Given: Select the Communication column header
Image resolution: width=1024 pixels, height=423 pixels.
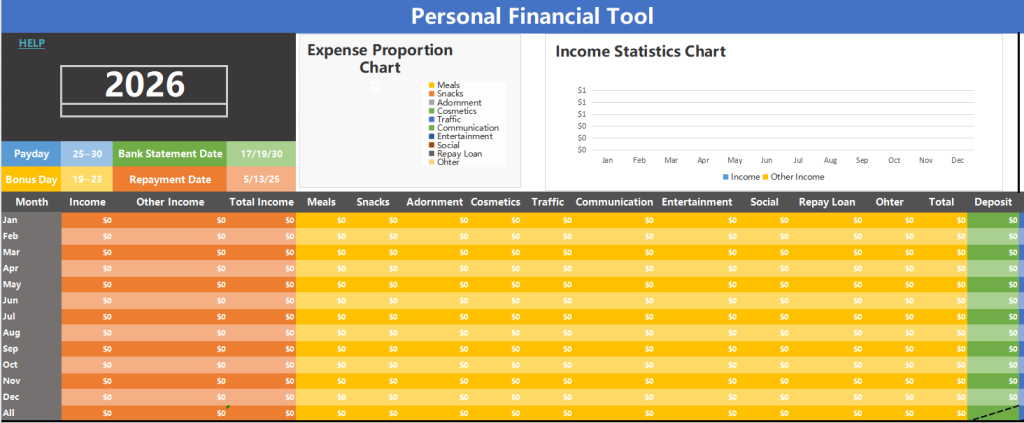Looking at the screenshot, I should click(x=613, y=201).
